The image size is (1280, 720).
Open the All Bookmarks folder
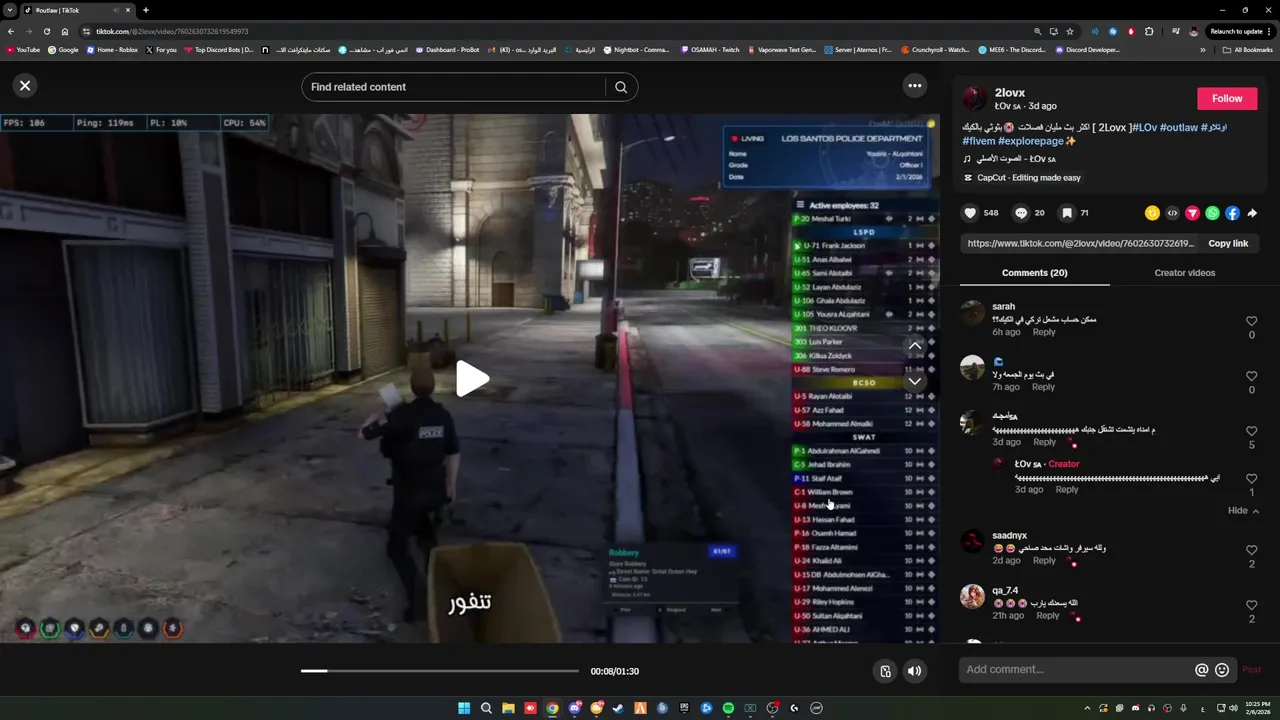click(1248, 49)
